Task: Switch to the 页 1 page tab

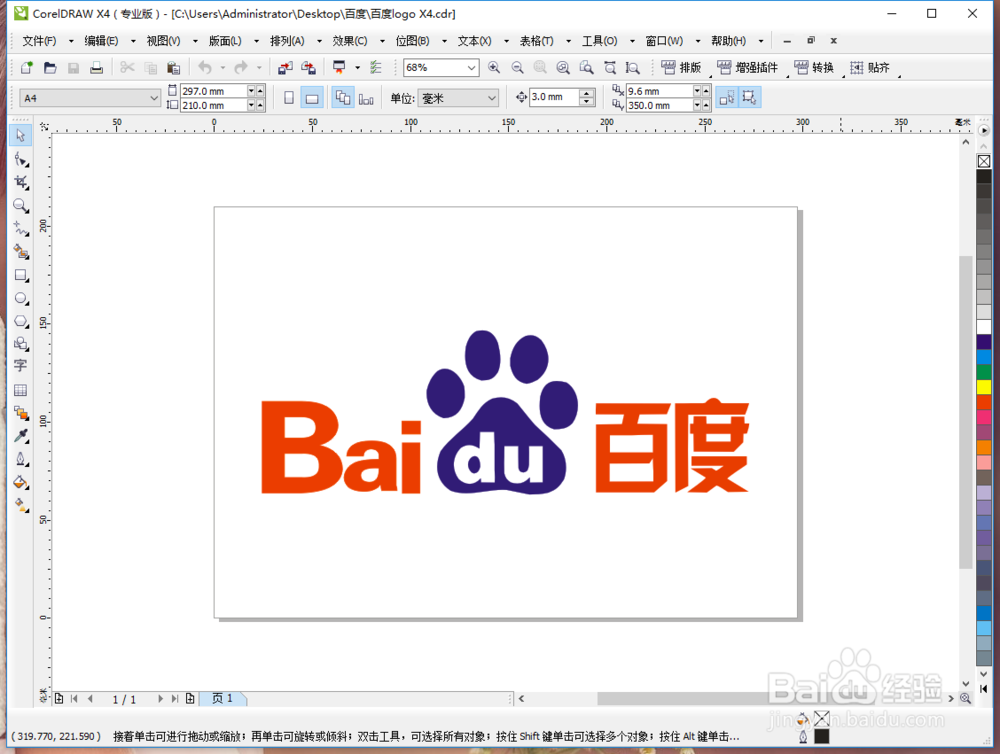Action: coord(222,698)
